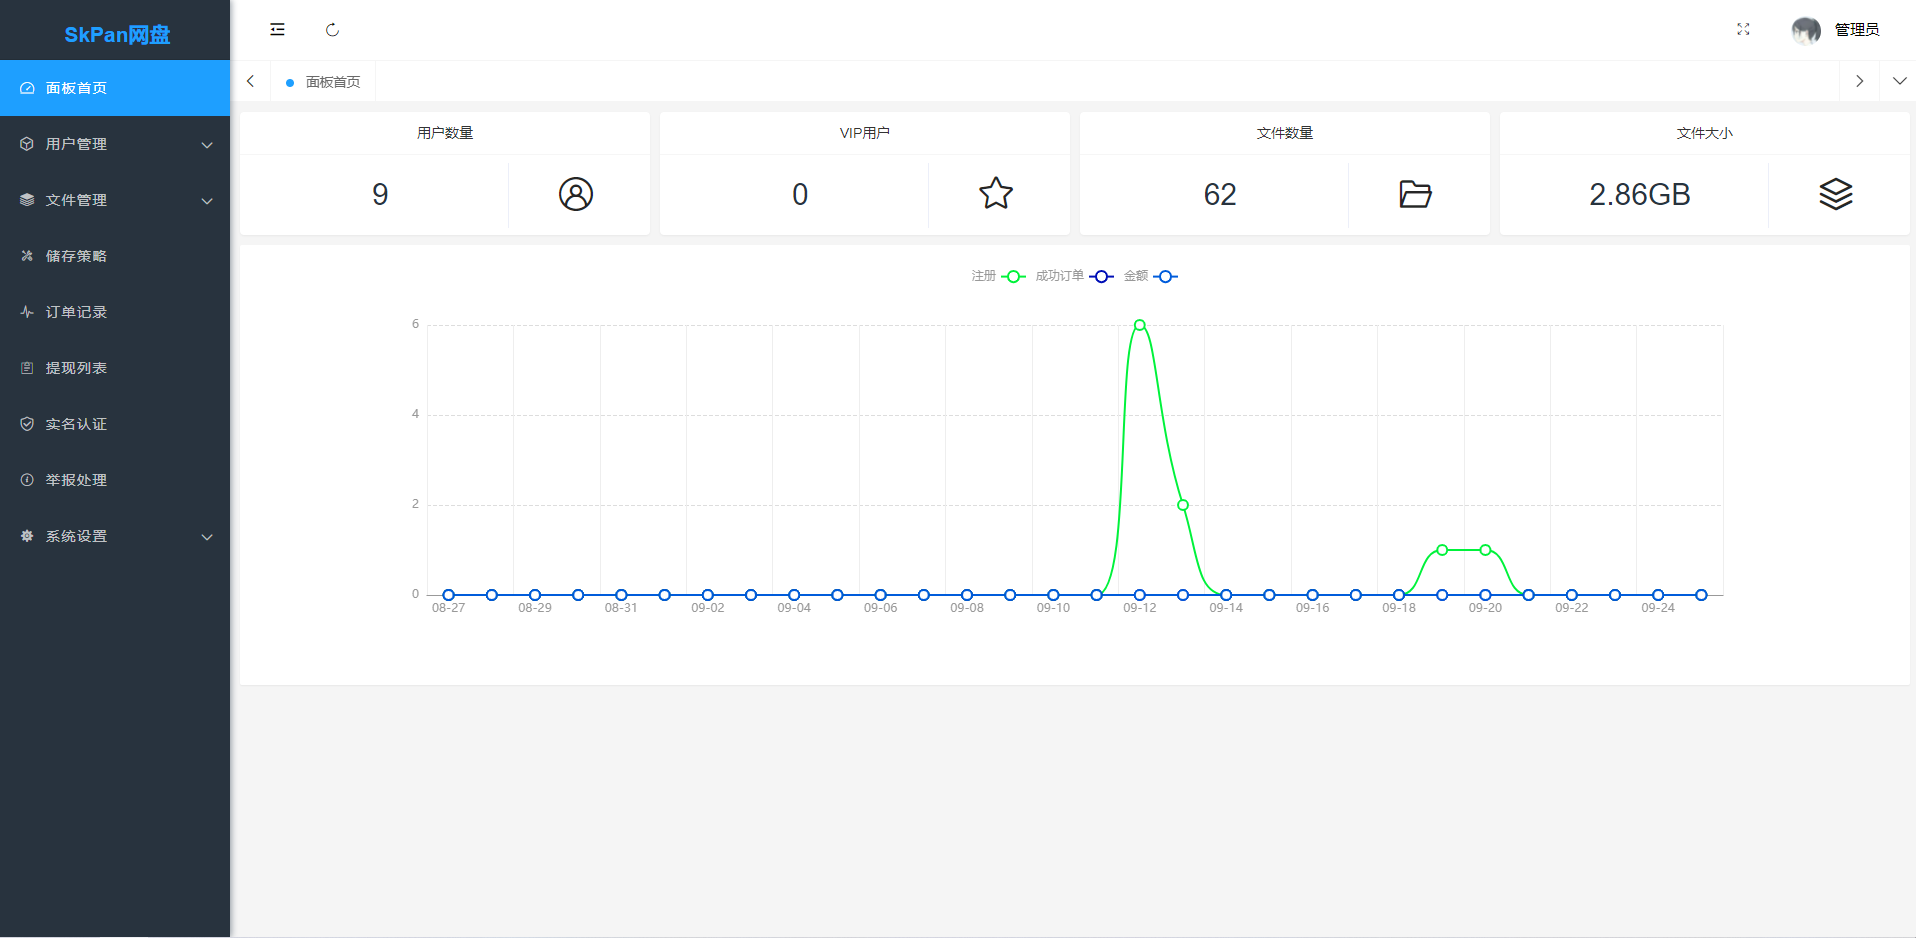1916x938 pixels.
Task: Click the 储存策略 tools icon
Action: (x=27, y=256)
